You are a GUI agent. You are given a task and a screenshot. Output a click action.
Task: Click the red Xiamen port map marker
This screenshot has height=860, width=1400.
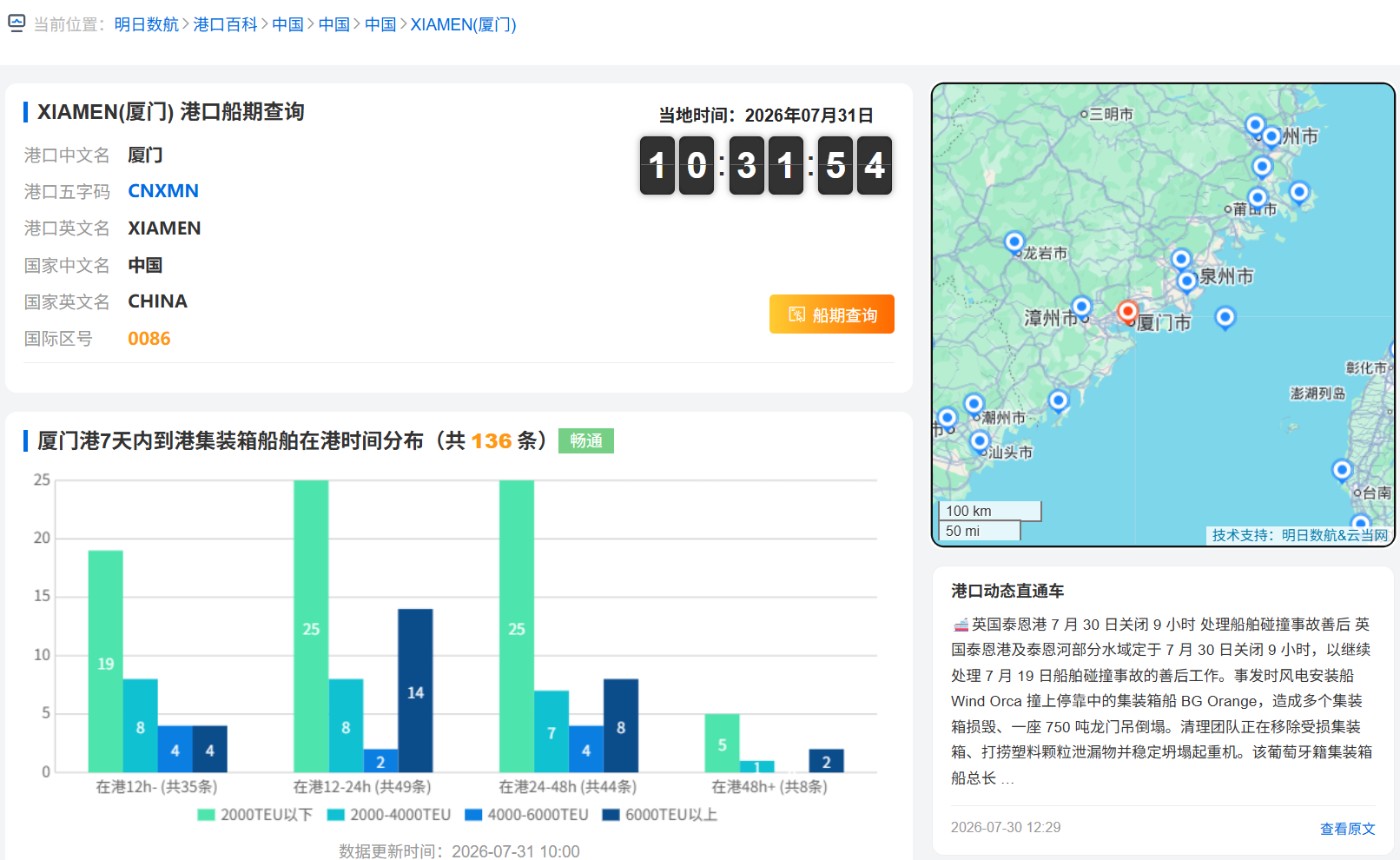[1128, 313]
